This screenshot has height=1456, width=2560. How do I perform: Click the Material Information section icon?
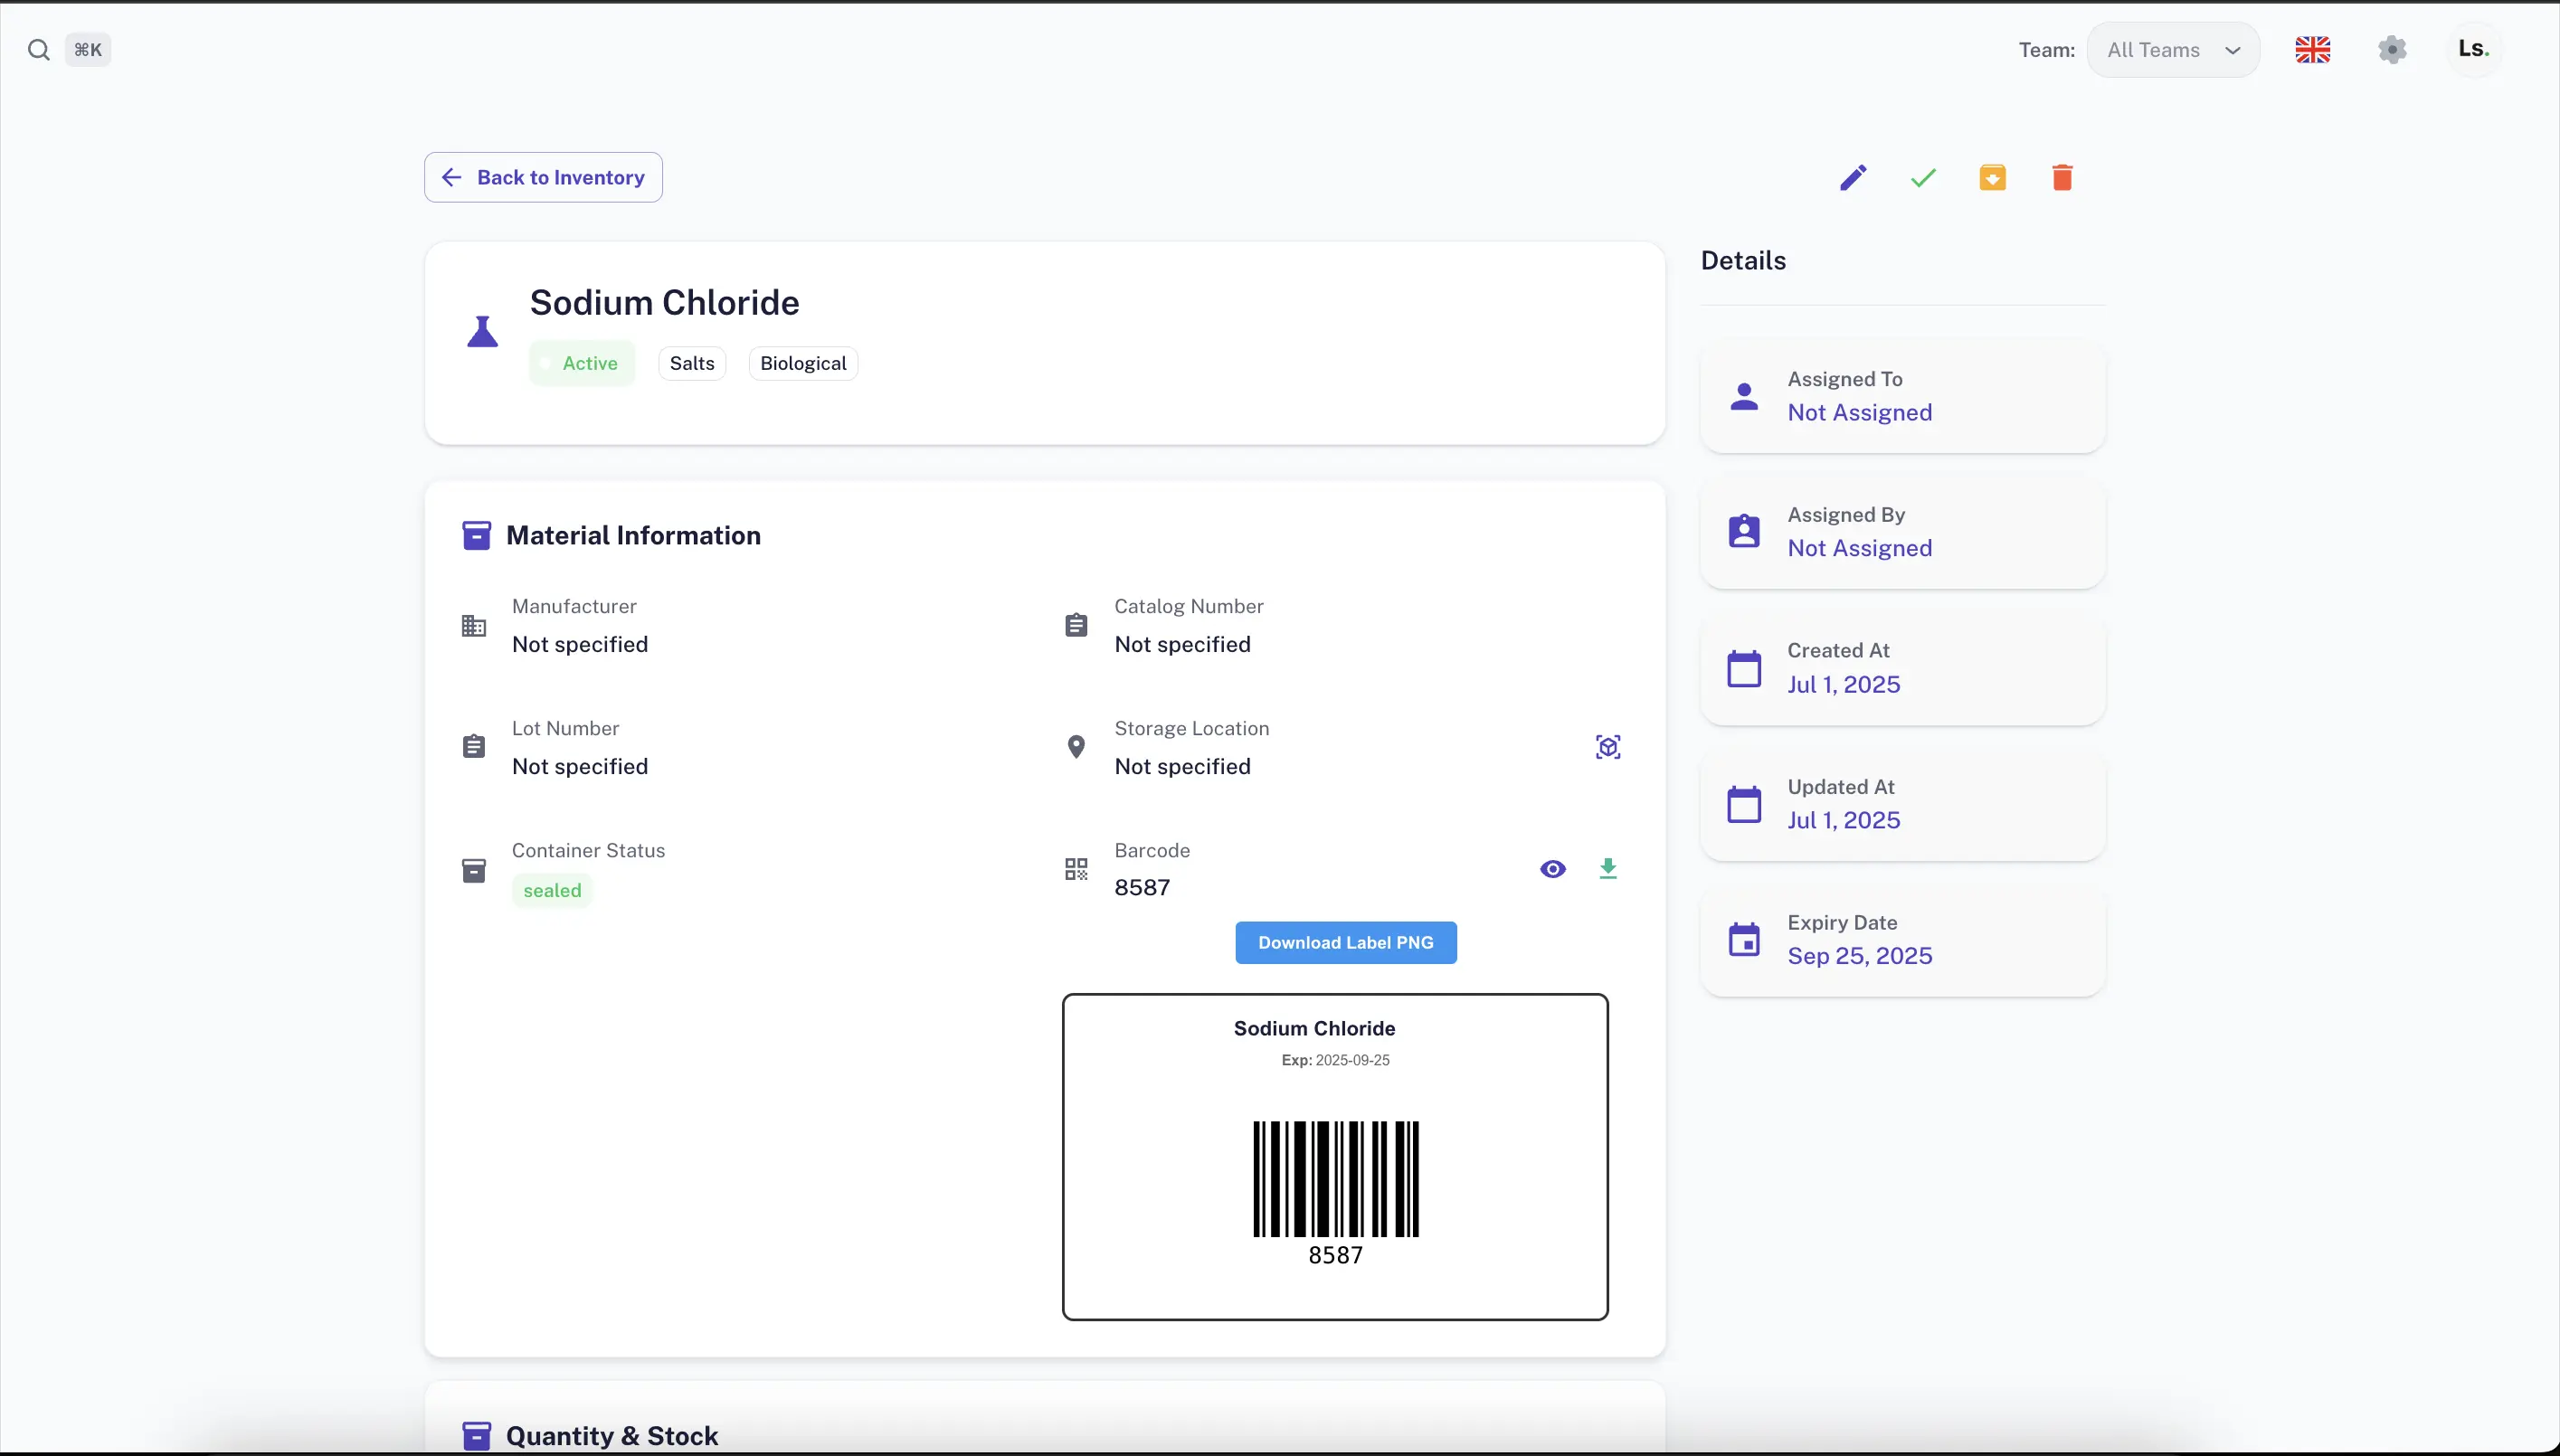tap(477, 536)
